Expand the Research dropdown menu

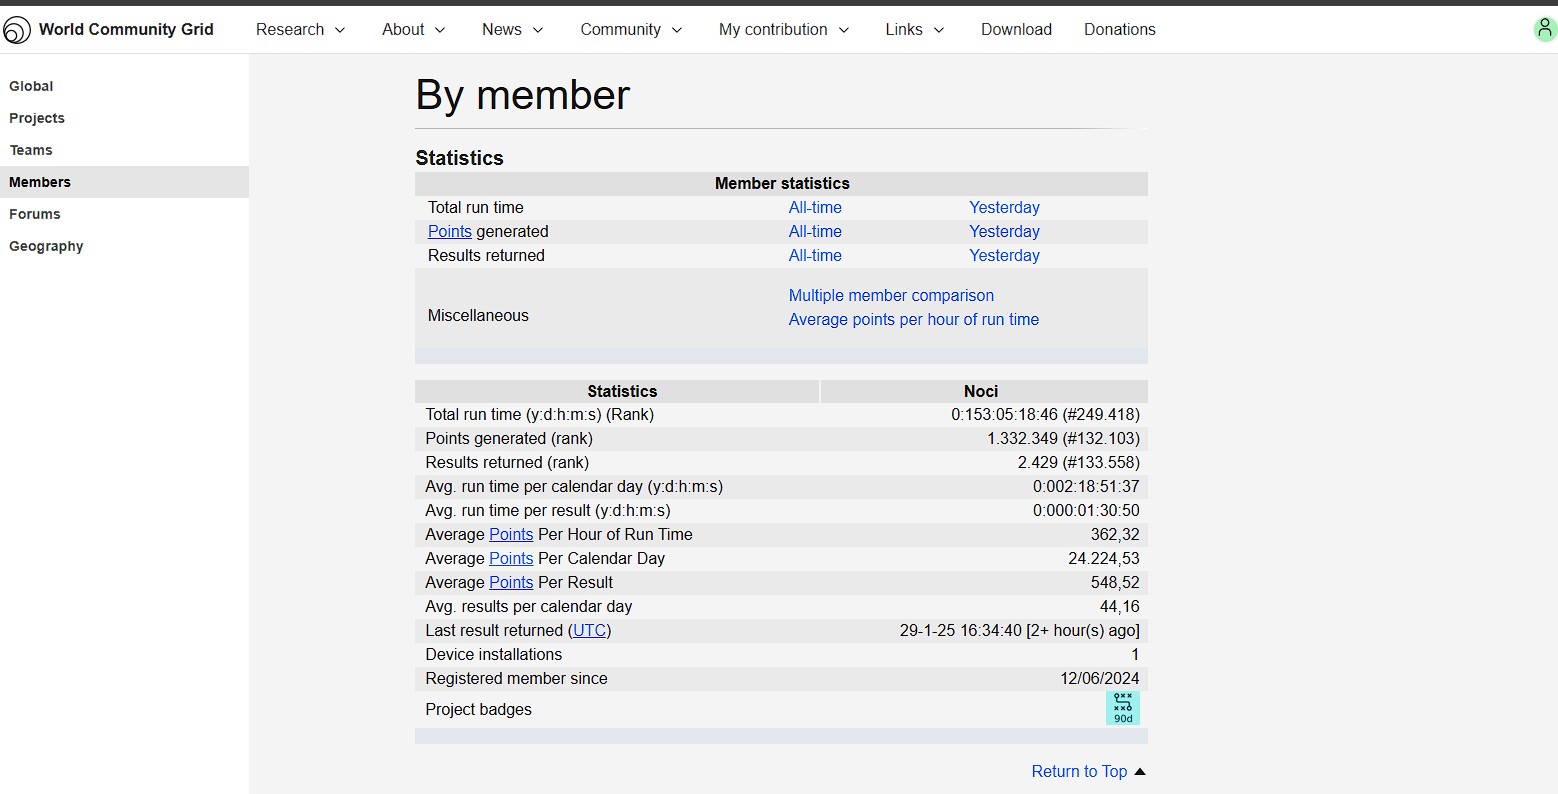[300, 30]
